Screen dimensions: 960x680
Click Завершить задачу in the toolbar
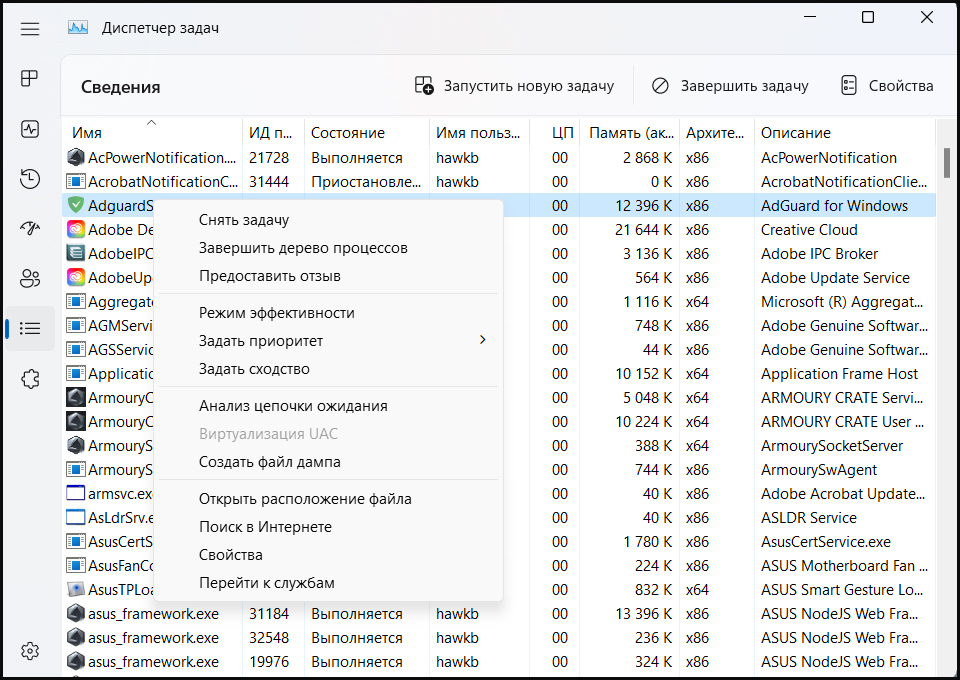(x=730, y=86)
